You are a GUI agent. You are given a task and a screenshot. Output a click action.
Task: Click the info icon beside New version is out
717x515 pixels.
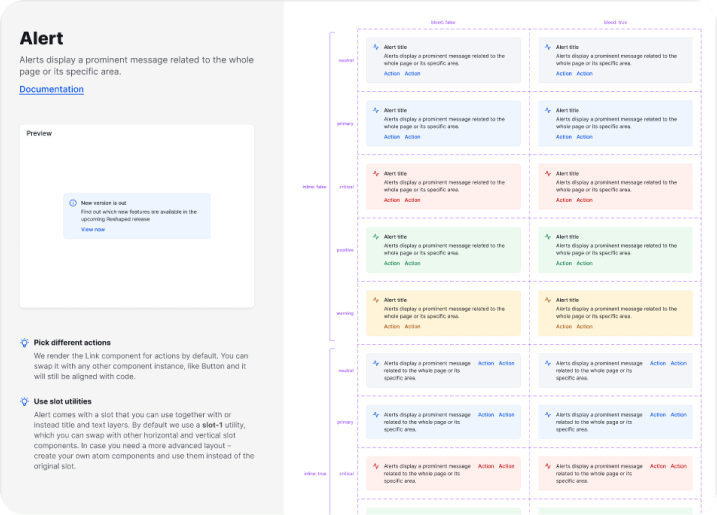73,203
